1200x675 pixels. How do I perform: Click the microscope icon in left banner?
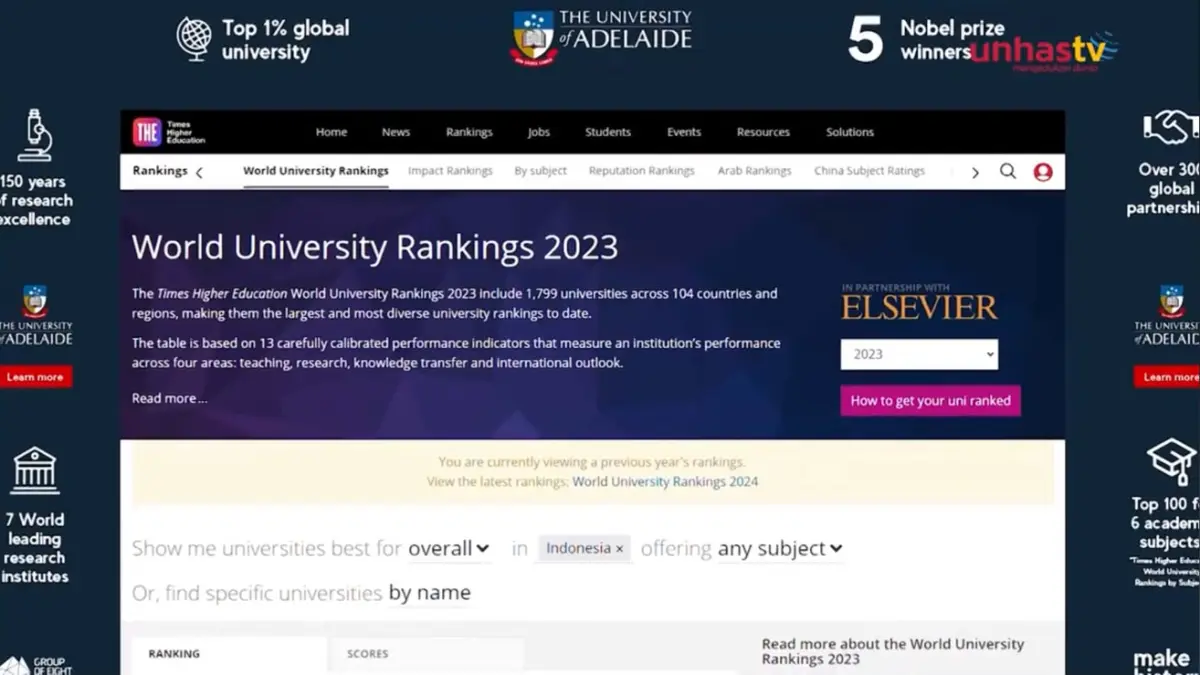34,135
